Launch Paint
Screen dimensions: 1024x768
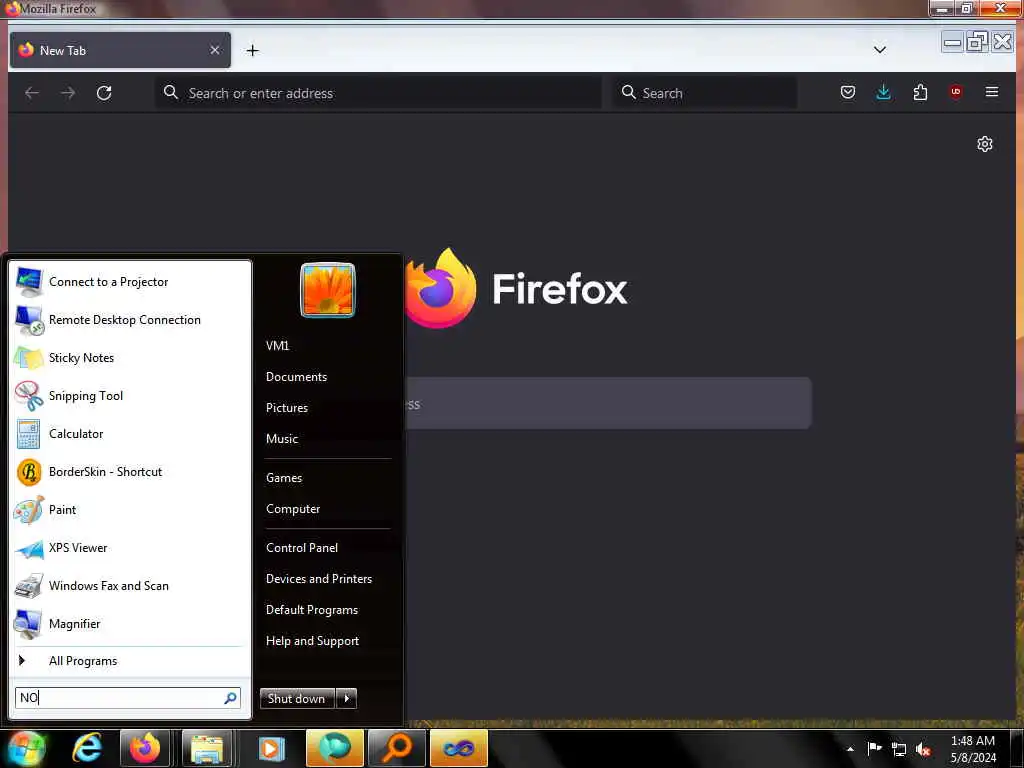pos(130,509)
